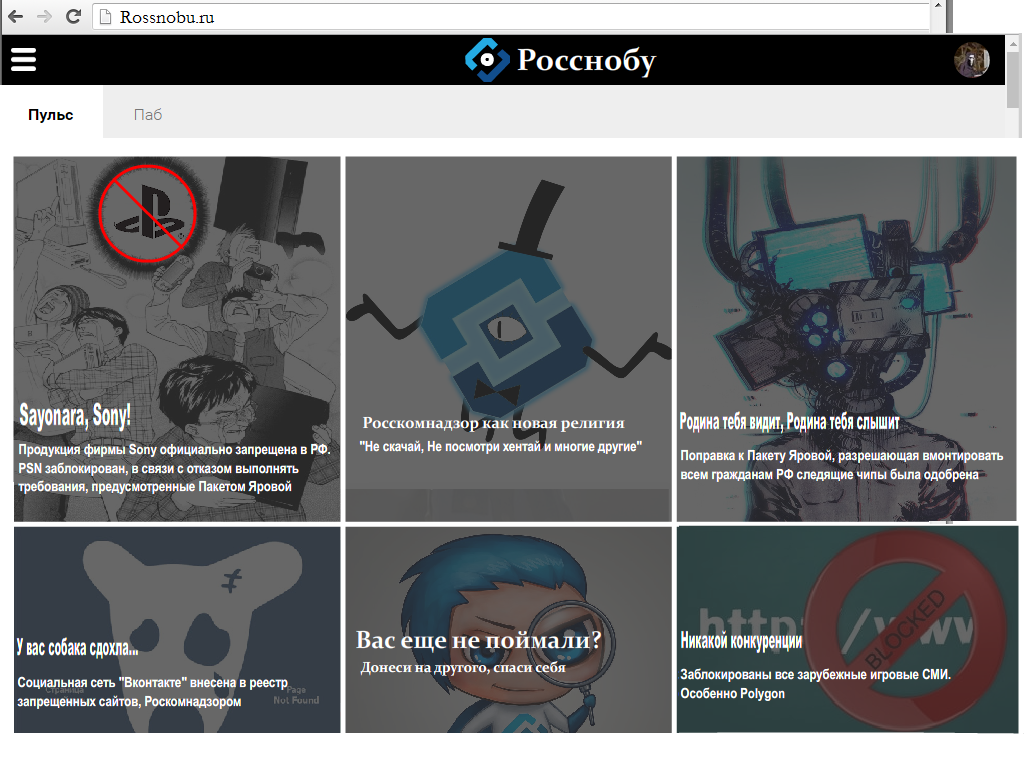Image resolution: width=1024 pixels, height=768 pixels.
Task: Open the hamburger menu
Action: [24, 59]
